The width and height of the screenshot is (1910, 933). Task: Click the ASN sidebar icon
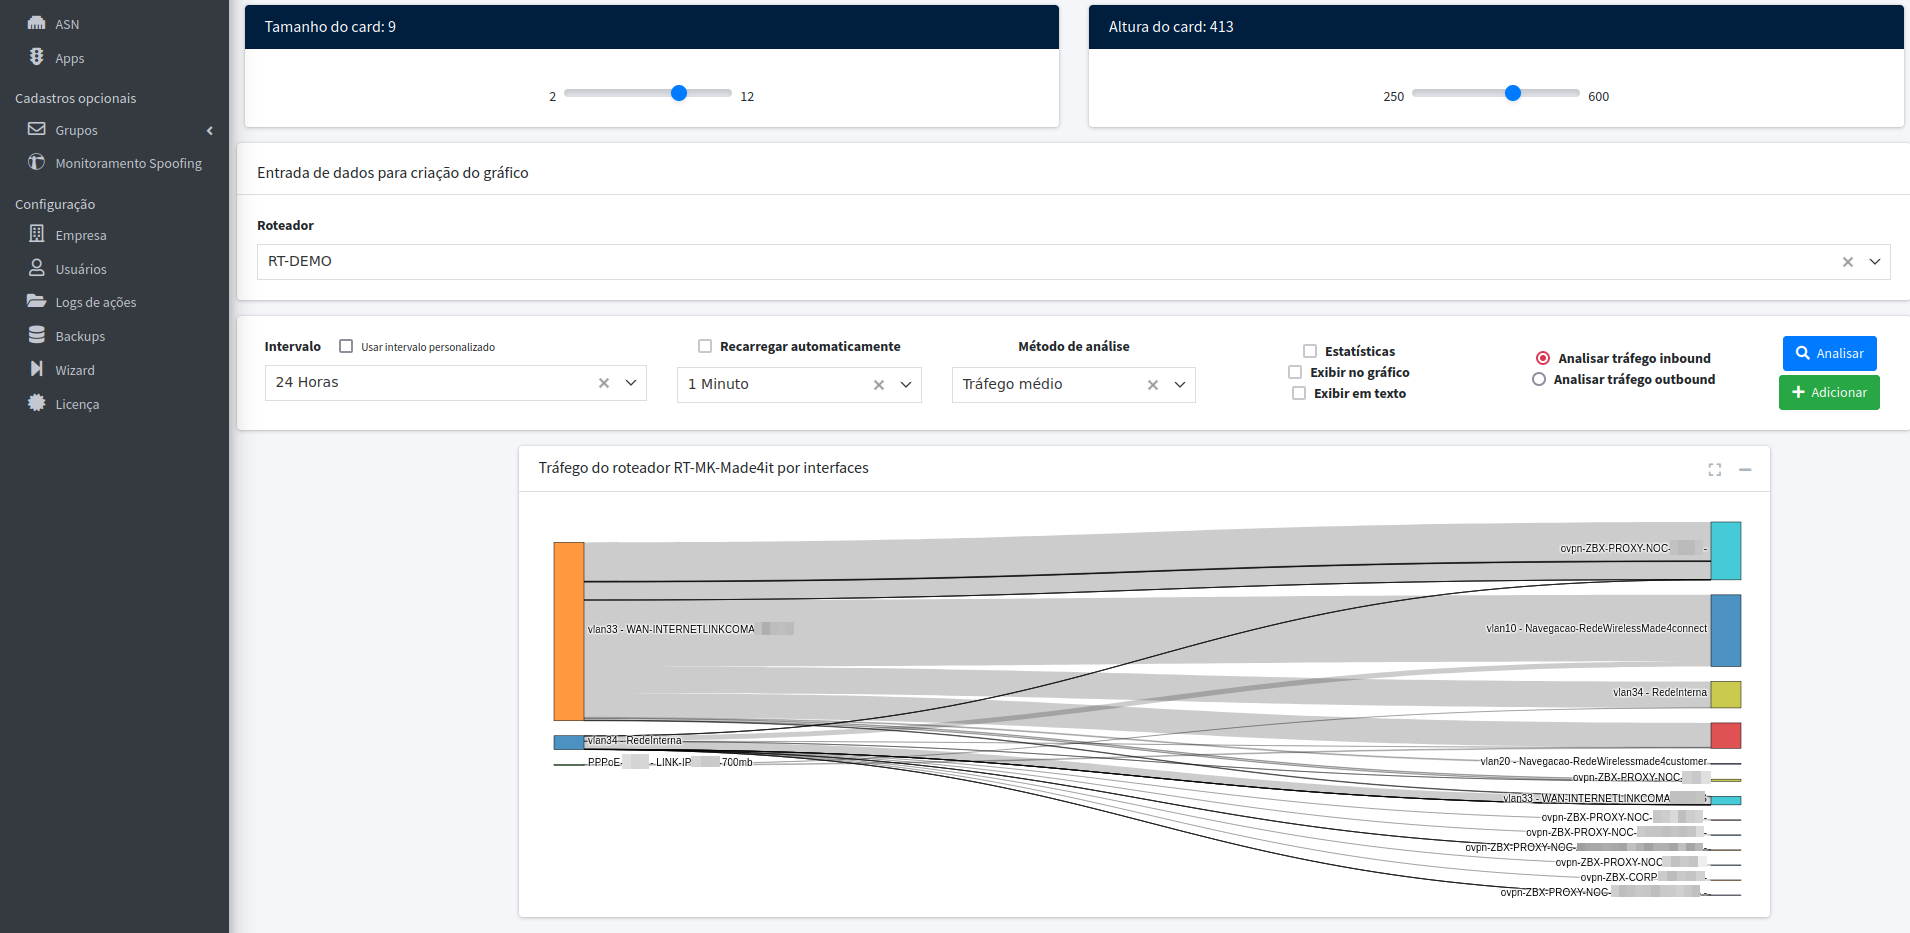click(37, 22)
